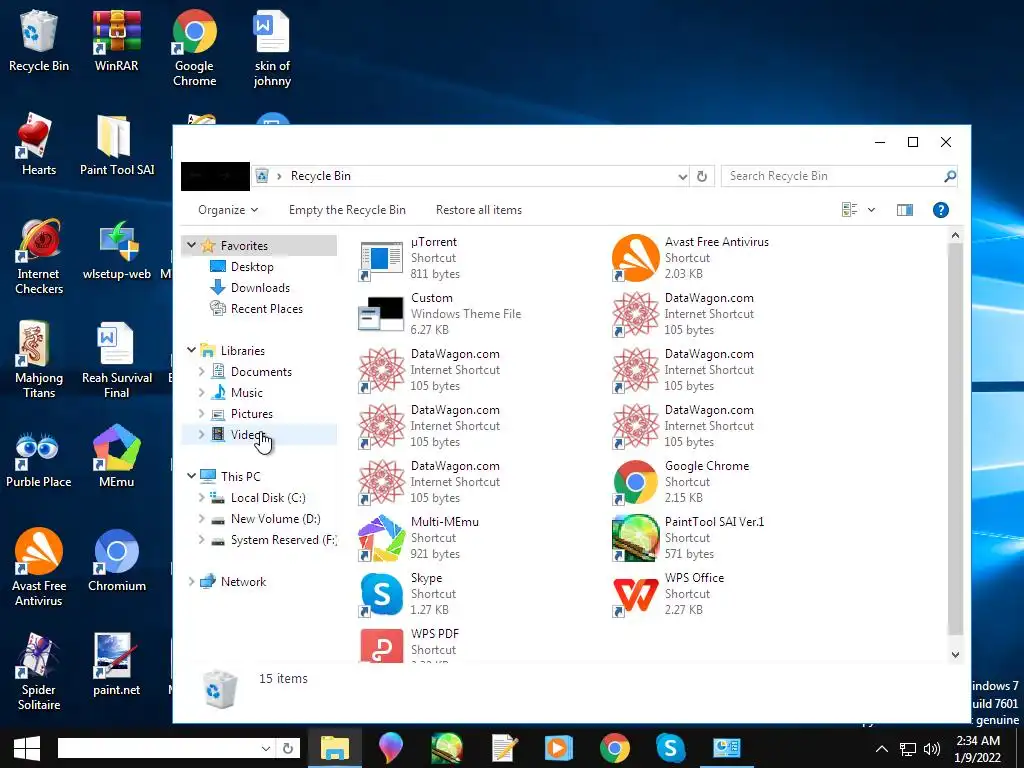Open the Organize menu

(228, 210)
